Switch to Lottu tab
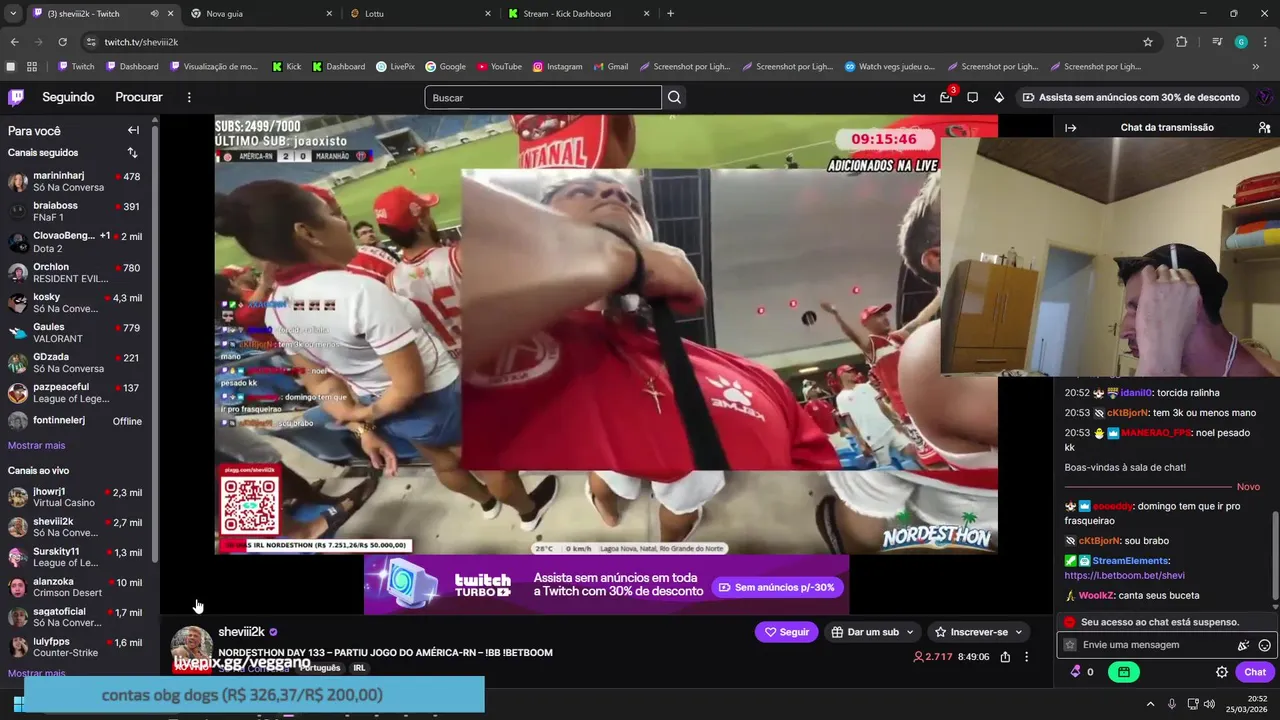Viewport: 1280px width, 720px height. 420,14
